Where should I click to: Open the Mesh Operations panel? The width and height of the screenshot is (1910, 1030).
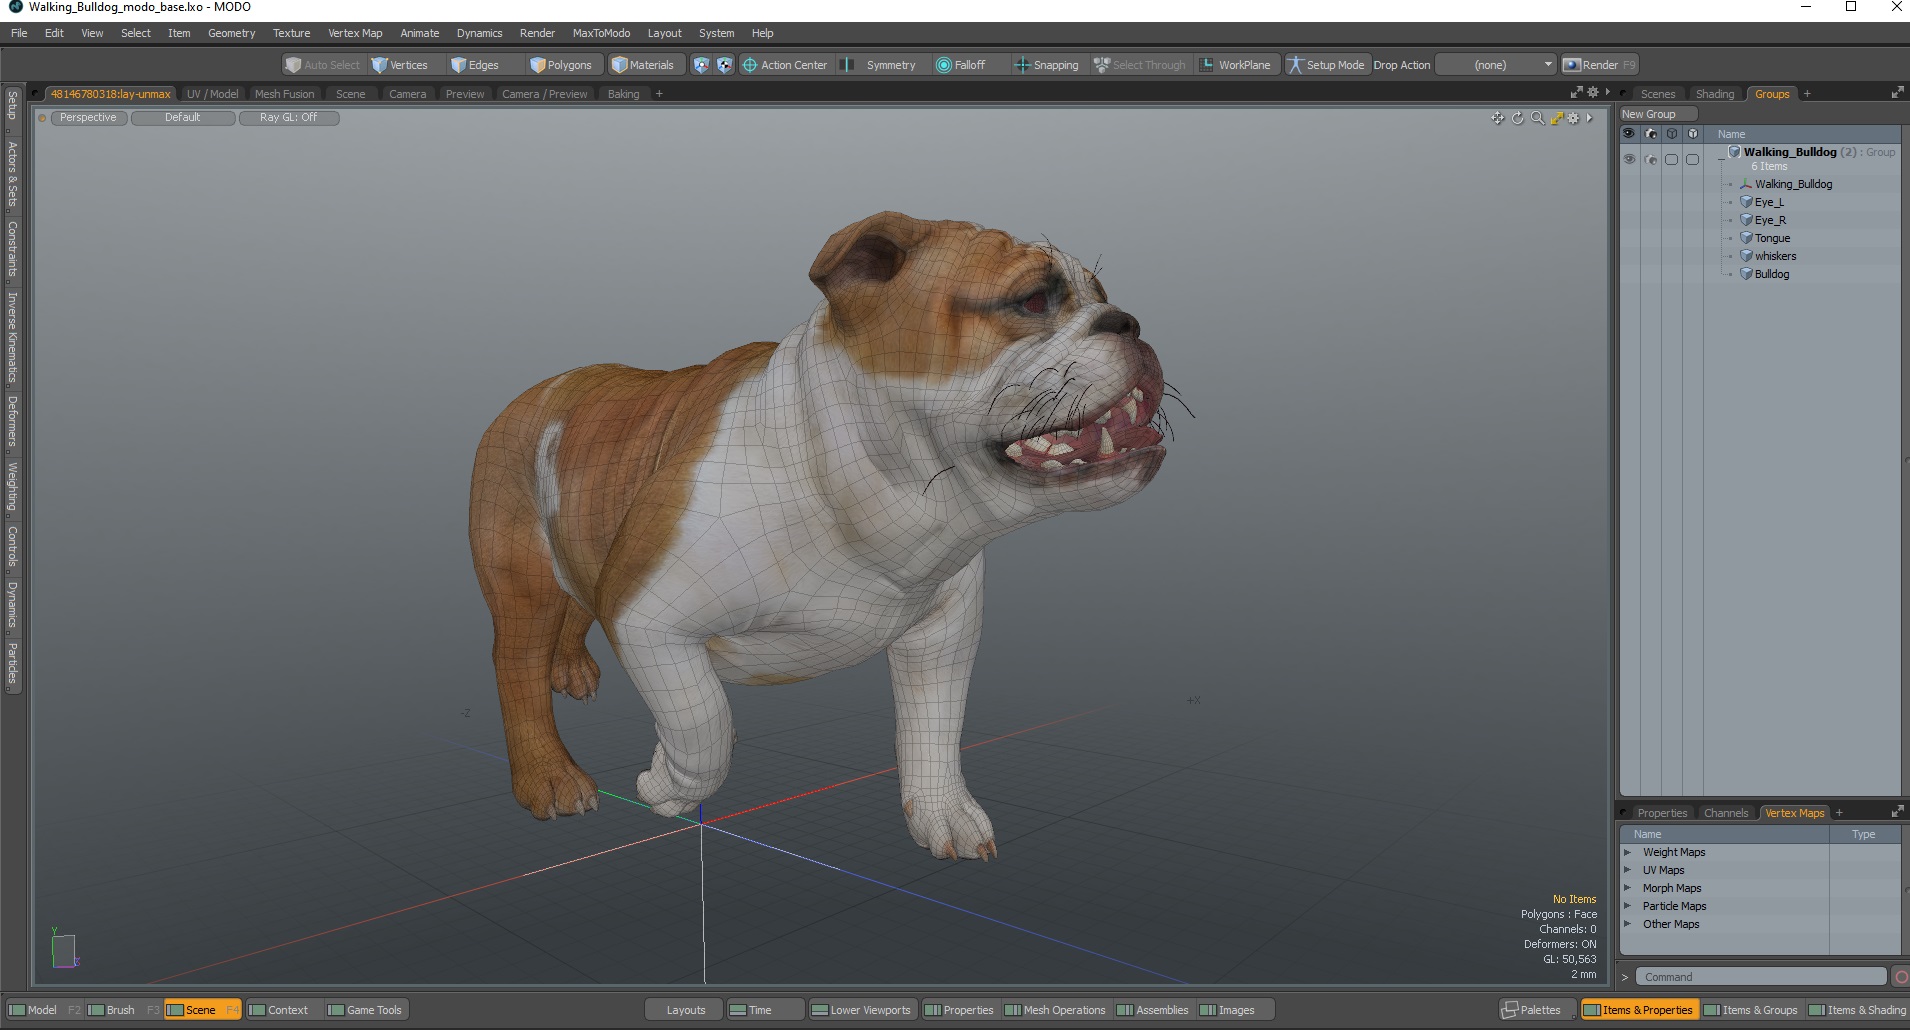coord(1055,1010)
